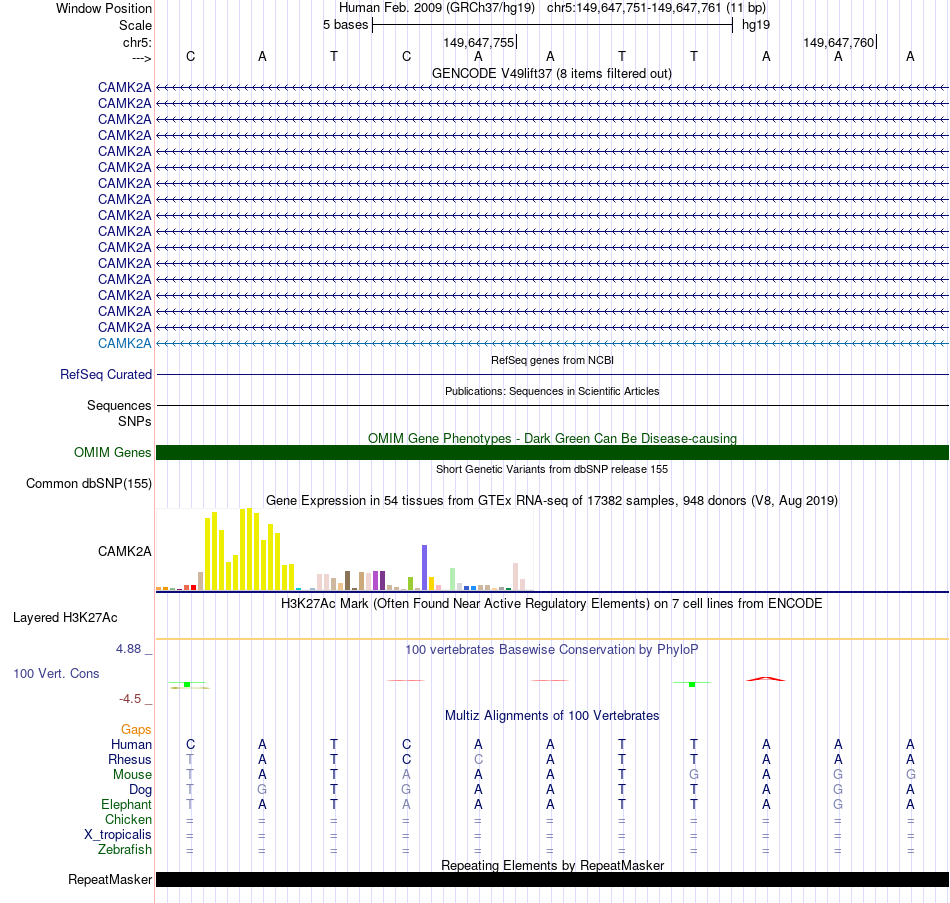Click 'Short Genetic Variants from dbSNP release 155'

tap(552, 469)
